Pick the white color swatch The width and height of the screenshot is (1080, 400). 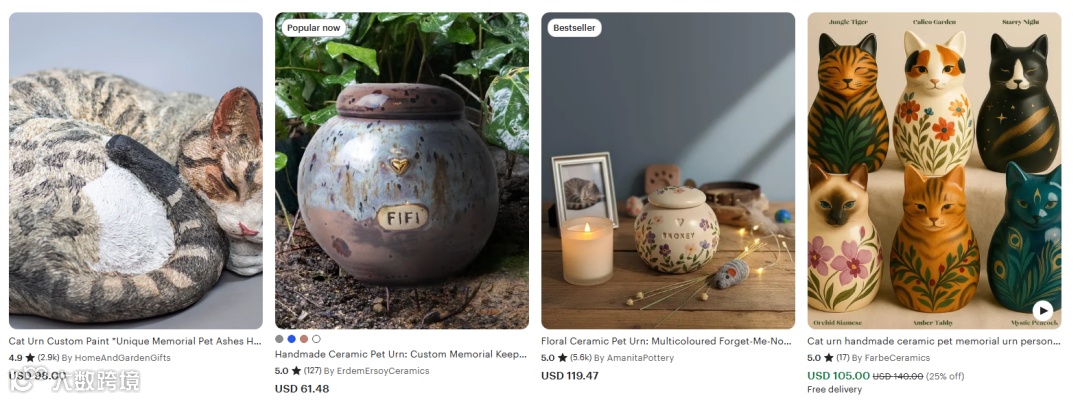316,339
